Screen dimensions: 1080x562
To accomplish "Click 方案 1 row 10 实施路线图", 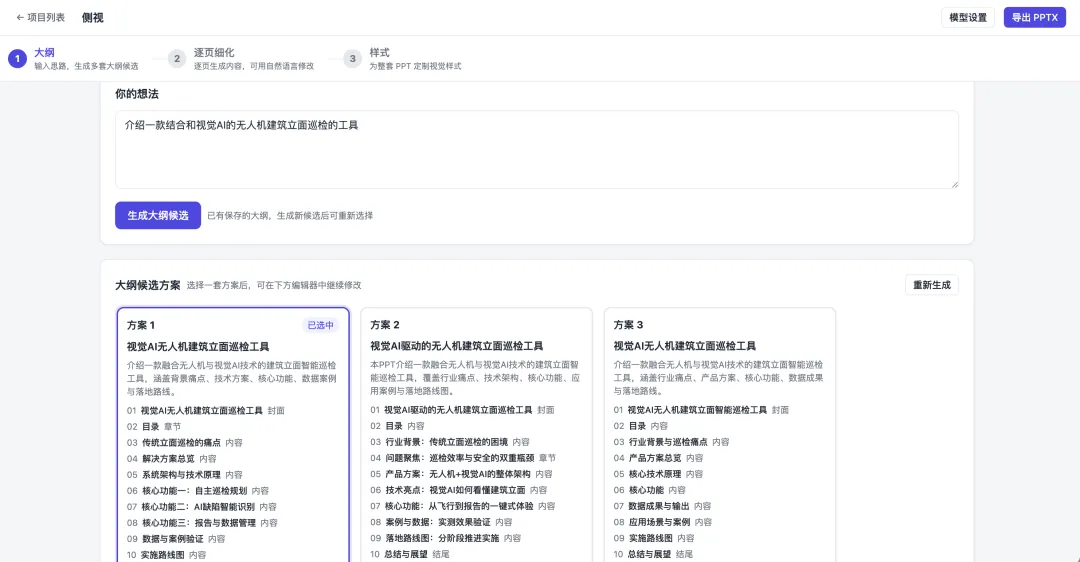I will click(166, 554).
